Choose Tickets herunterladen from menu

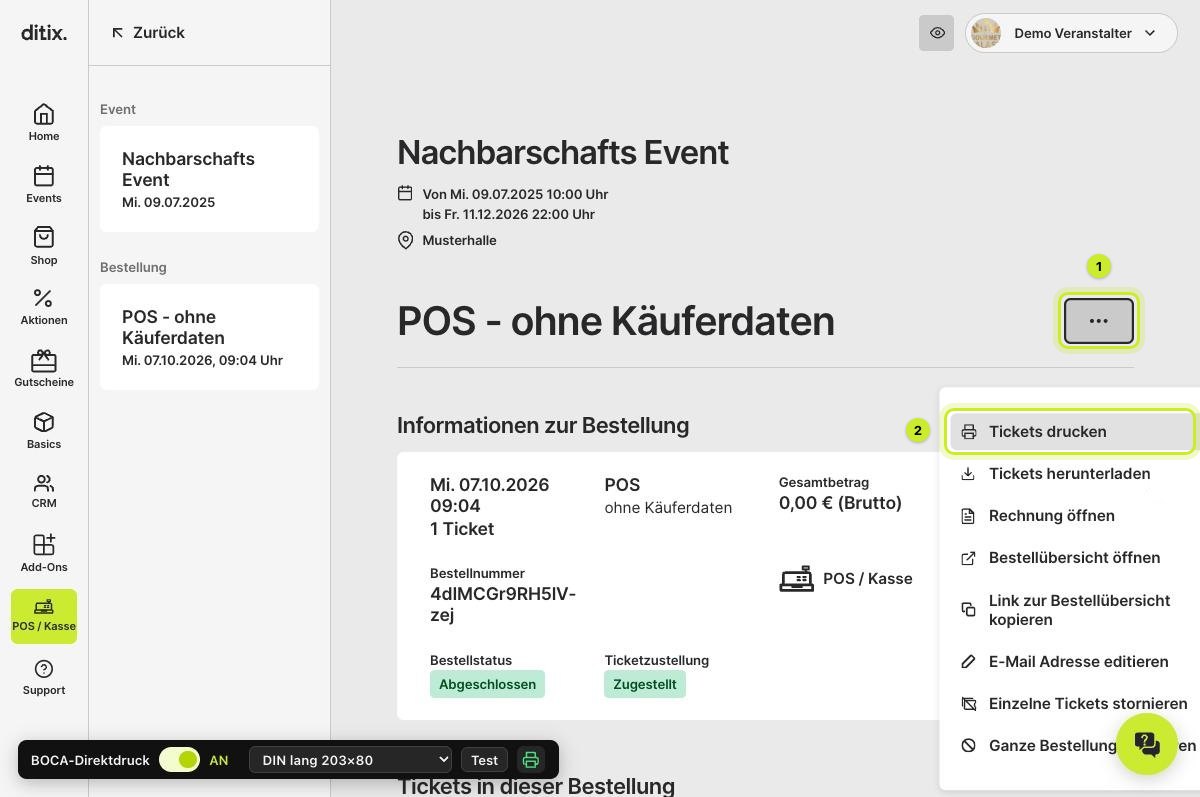1072,474
